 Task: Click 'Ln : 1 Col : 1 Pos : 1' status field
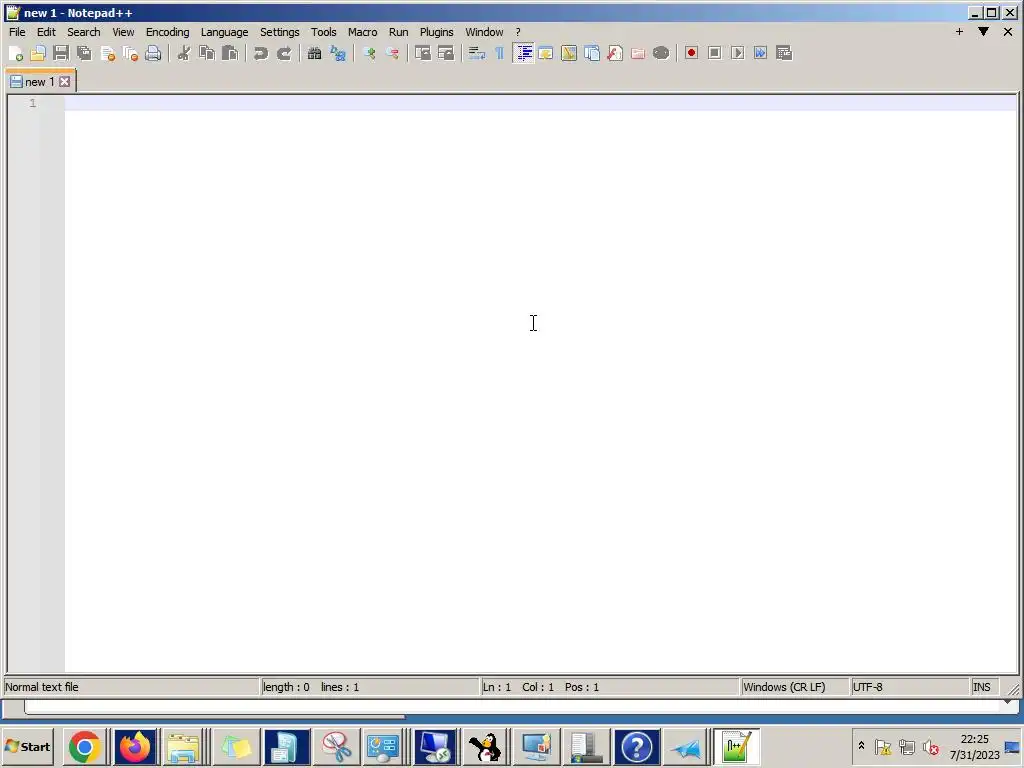point(609,687)
